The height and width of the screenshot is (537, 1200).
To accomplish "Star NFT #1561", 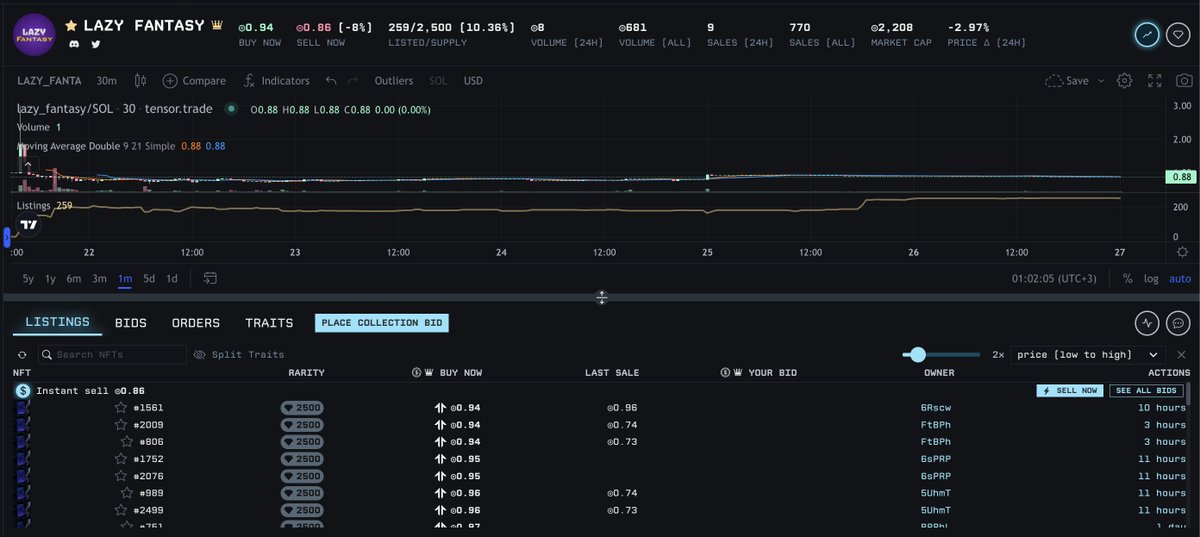I will point(121,408).
